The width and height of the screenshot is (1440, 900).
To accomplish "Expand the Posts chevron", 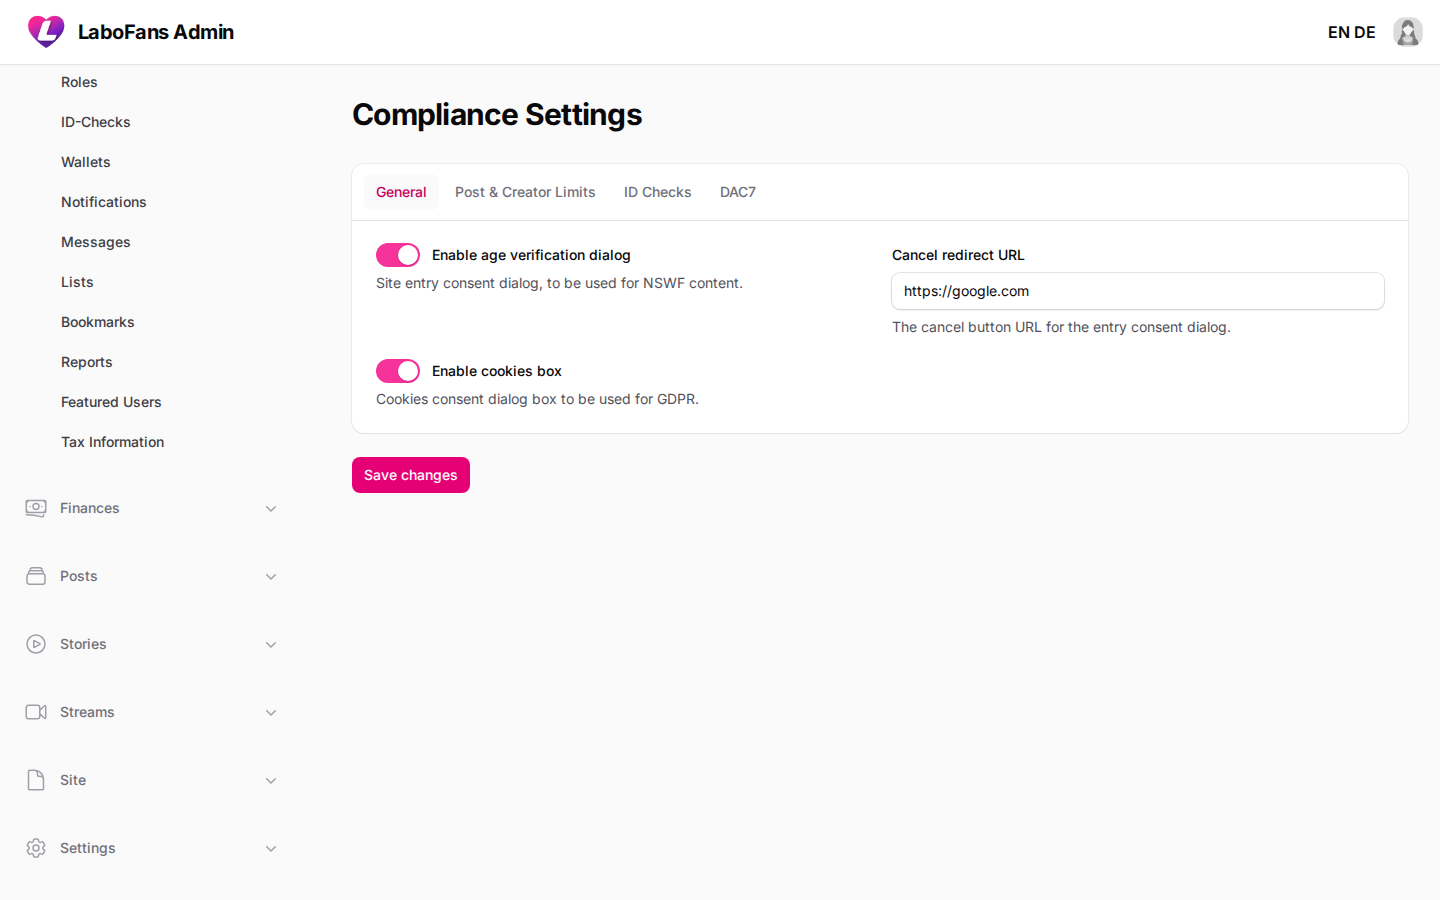I will coord(271,577).
